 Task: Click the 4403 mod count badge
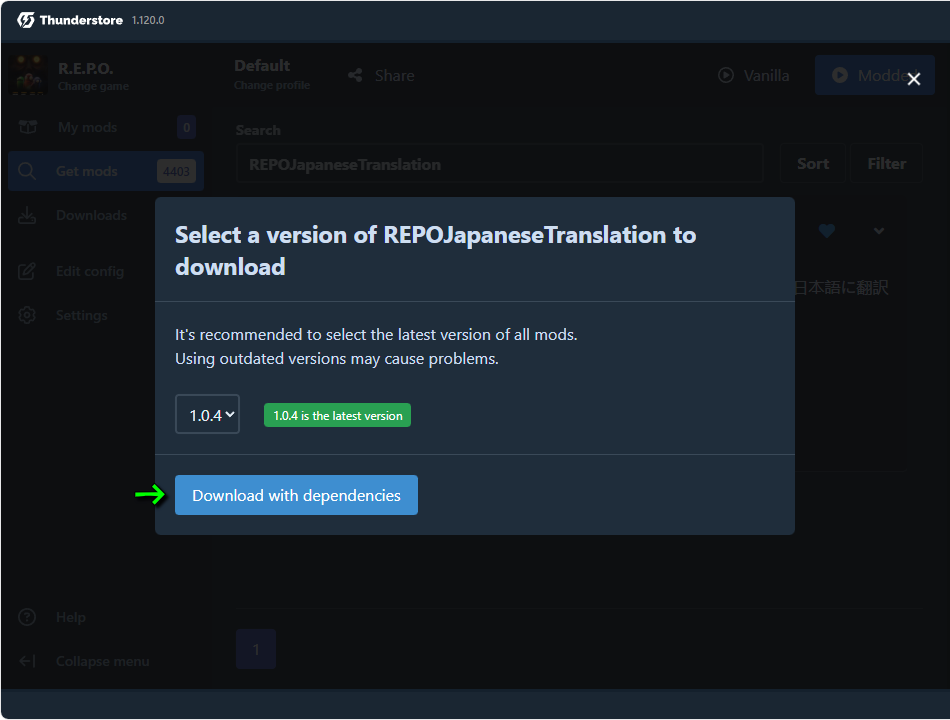click(176, 172)
